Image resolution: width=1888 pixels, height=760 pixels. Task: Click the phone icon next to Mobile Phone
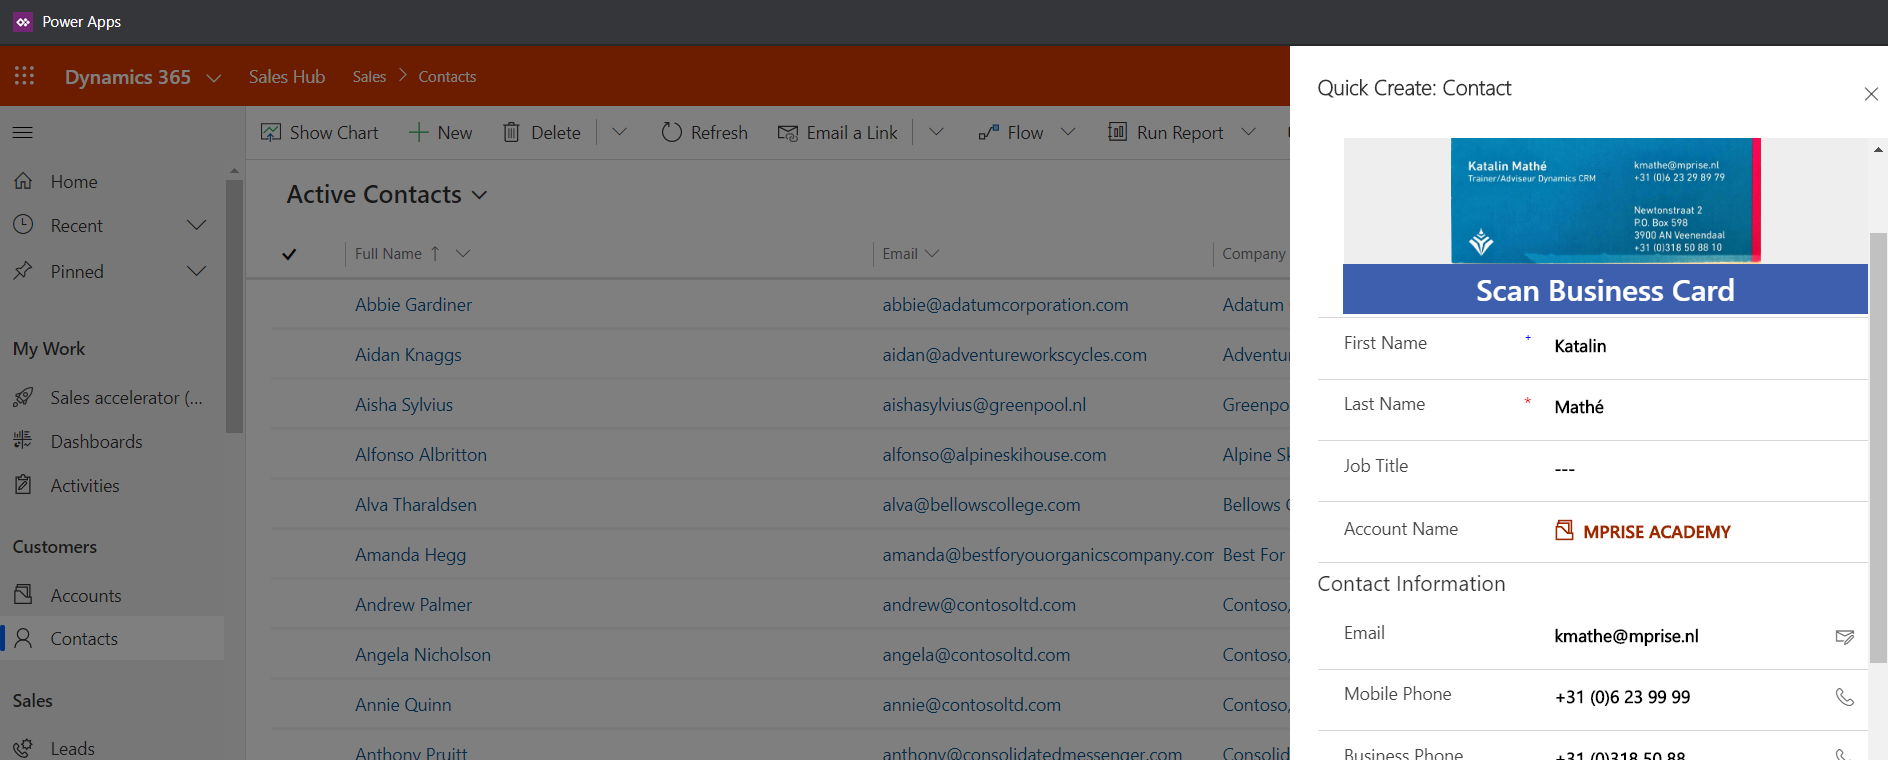(x=1845, y=697)
